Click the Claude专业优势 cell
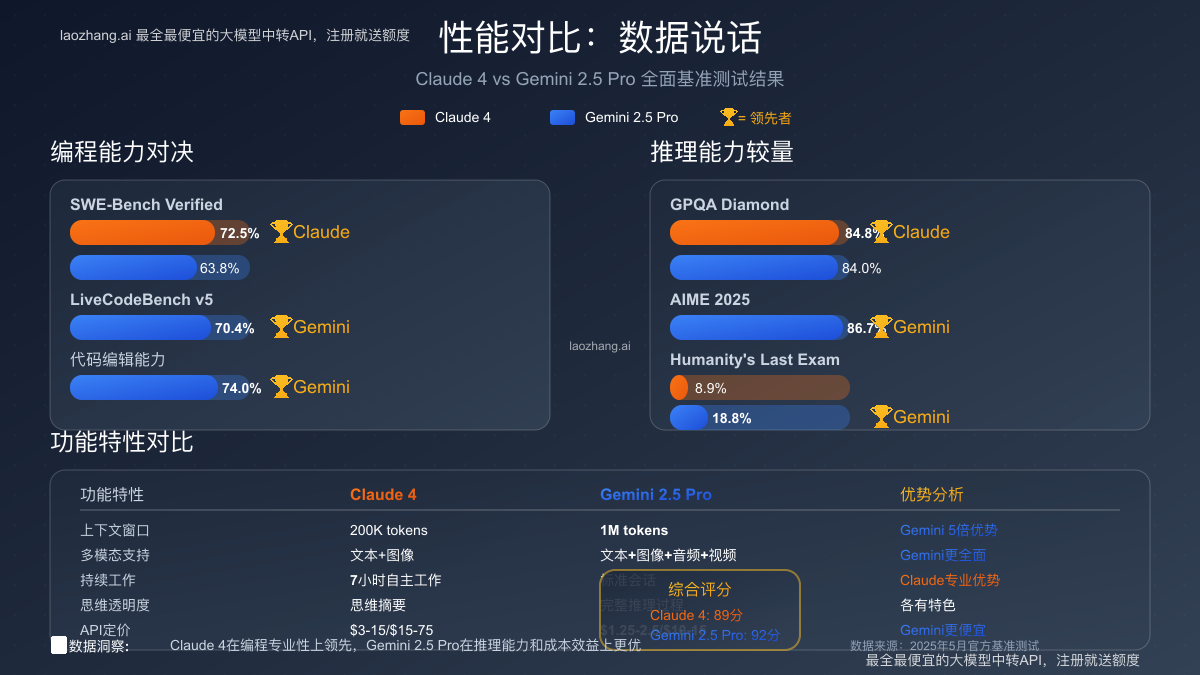This screenshot has width=1200, height=675. click(x=950, y=580)
